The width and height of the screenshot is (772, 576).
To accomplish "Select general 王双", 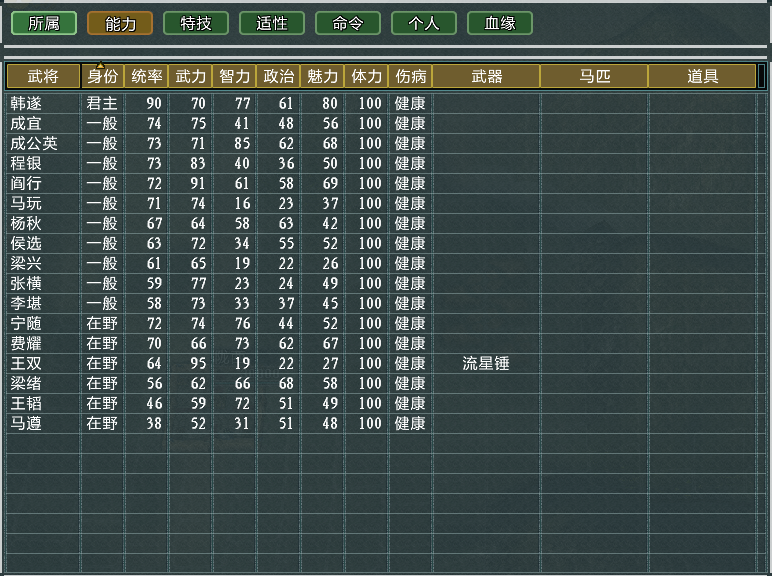I will (x=26, y=363).
